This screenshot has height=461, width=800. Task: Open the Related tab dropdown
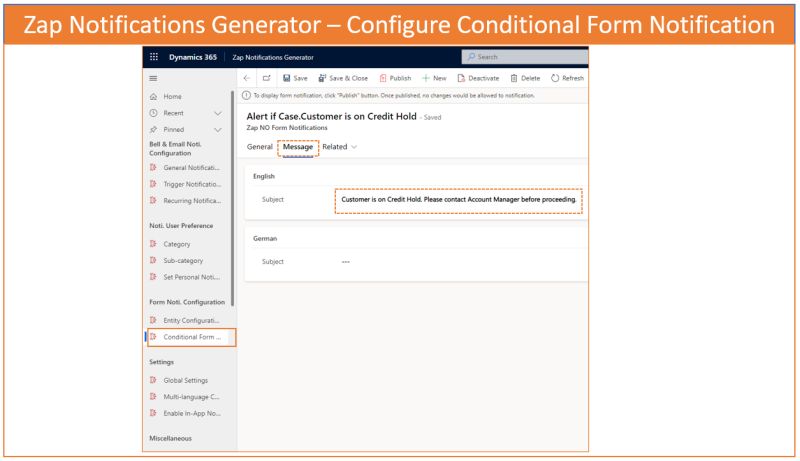coord(340,147)
